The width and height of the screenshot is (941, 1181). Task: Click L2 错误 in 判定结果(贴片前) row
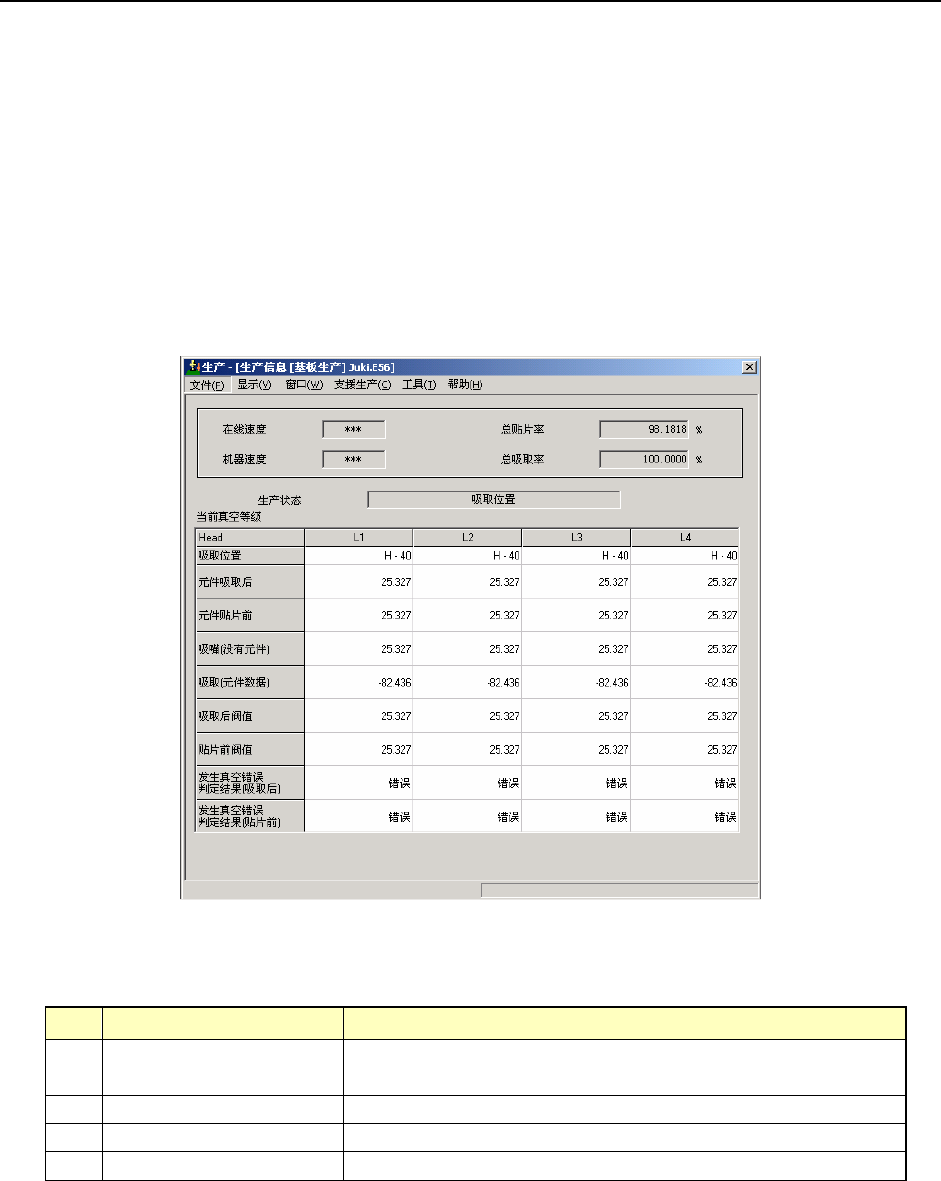click(467, 816)
